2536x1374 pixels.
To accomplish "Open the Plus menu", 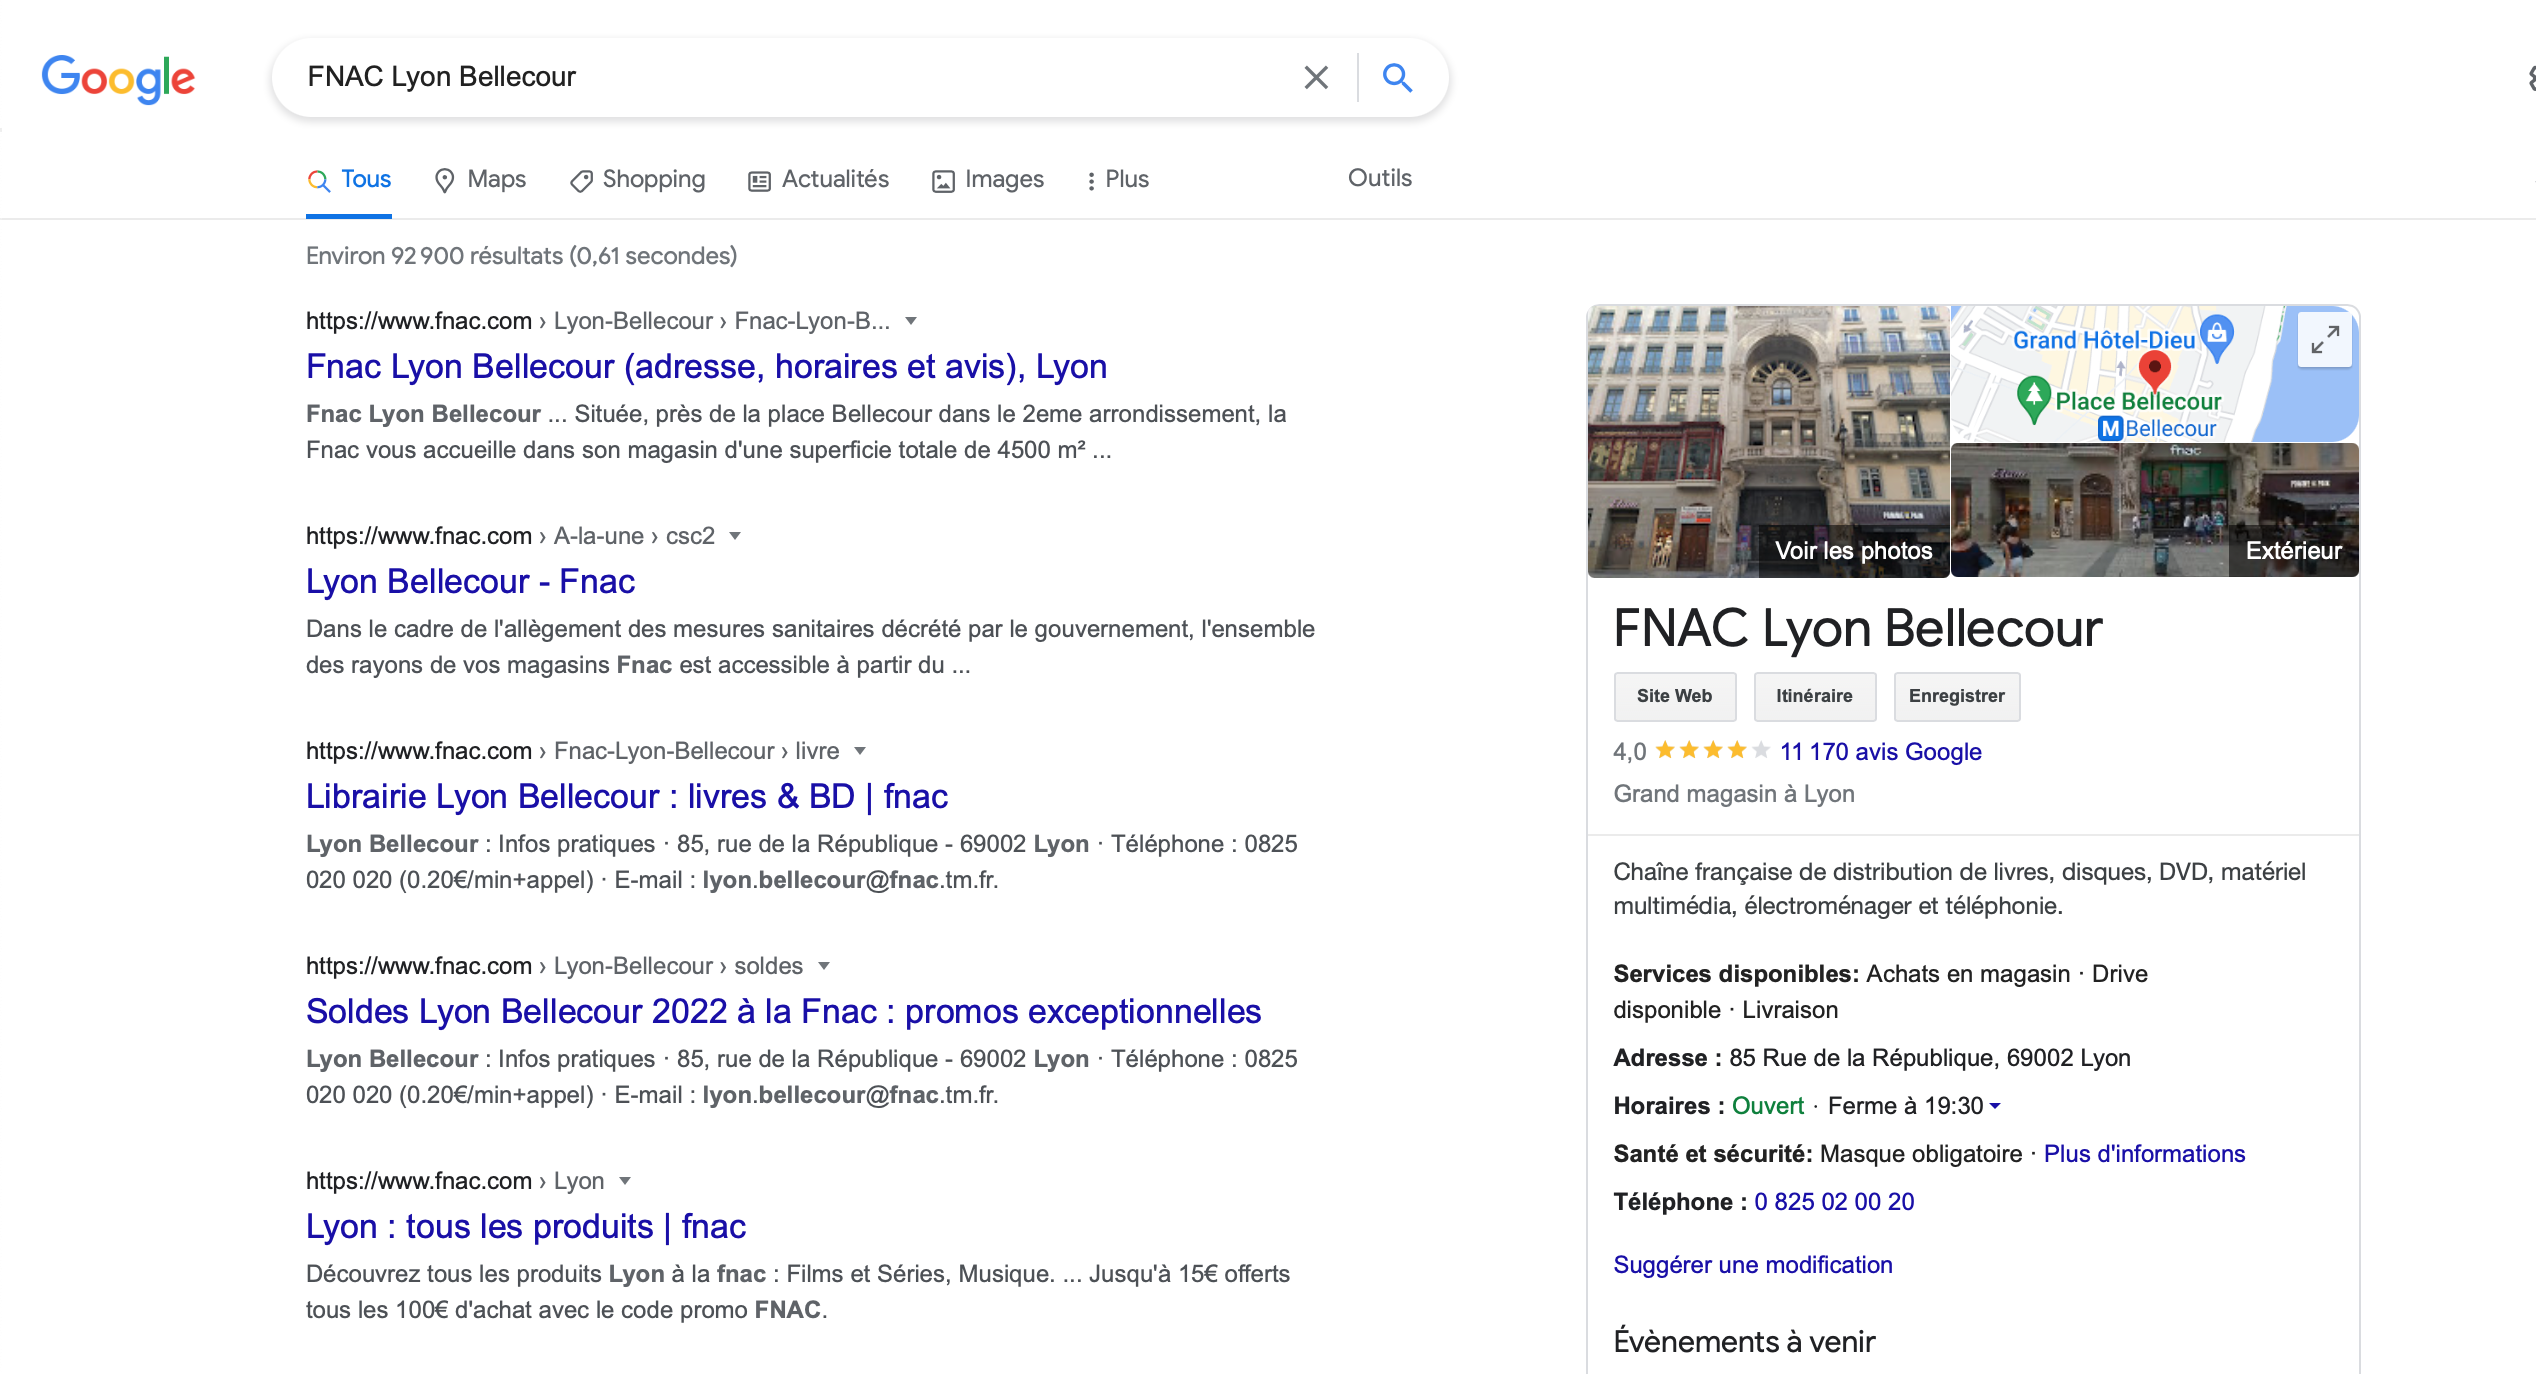I will tap(1118, 179).
